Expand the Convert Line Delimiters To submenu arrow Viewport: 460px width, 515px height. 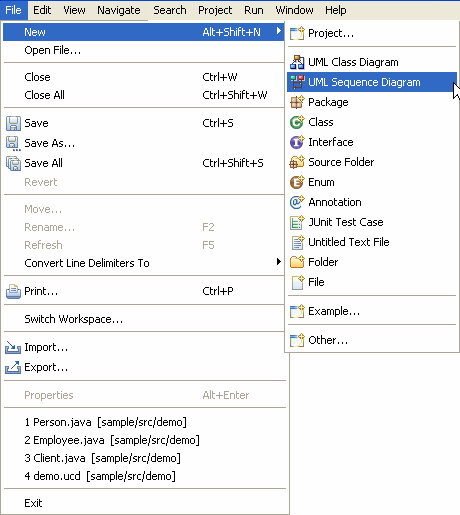click(x=279, y=262)
